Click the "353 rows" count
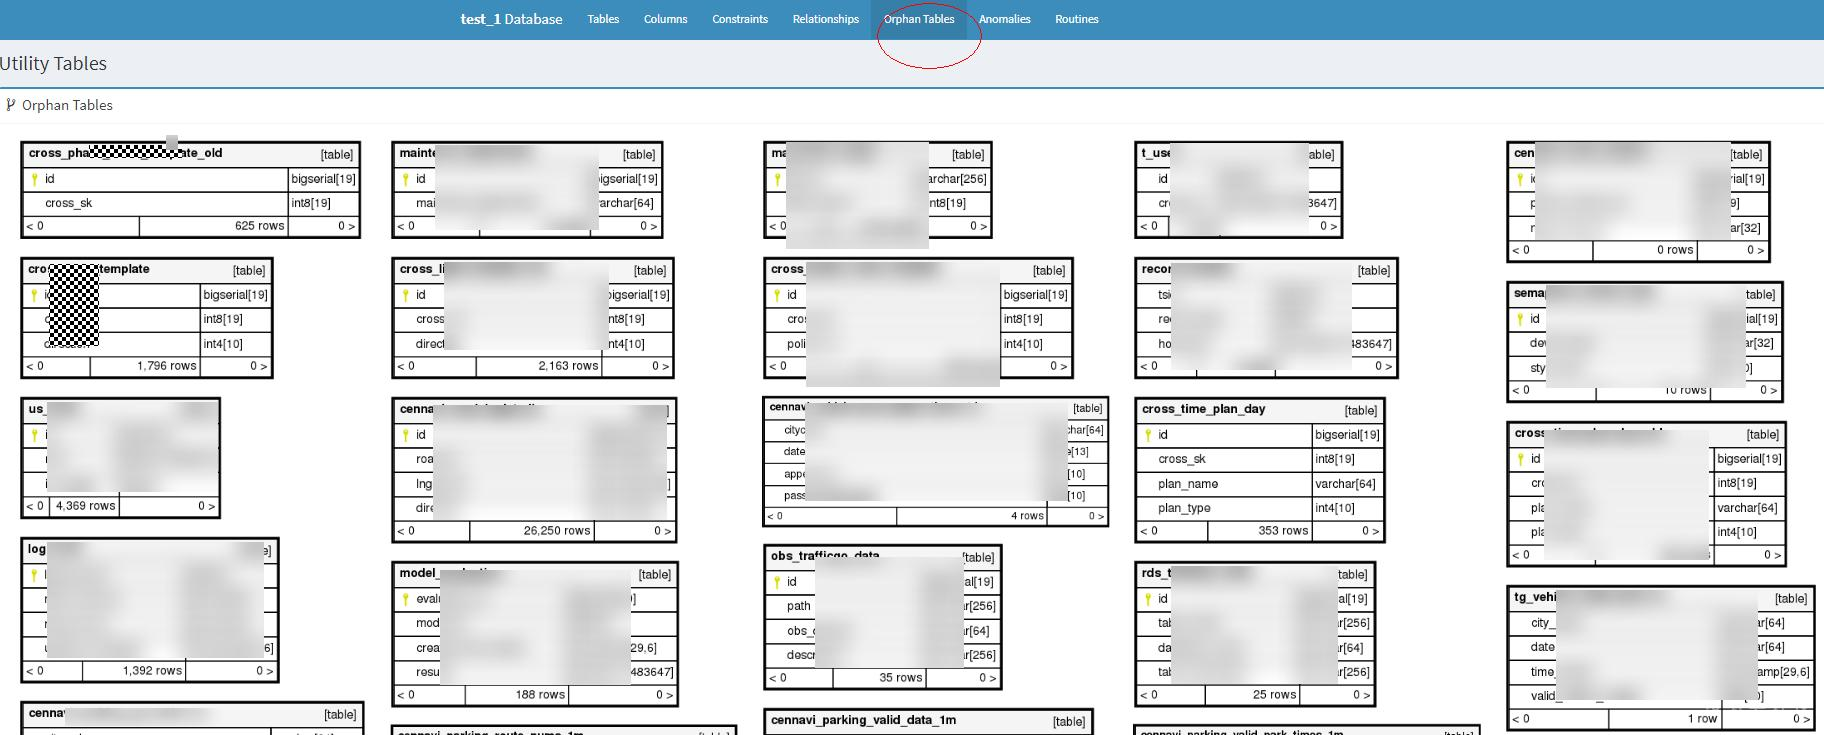The width and height of the screenshot is (1824, 735). 1283,531
